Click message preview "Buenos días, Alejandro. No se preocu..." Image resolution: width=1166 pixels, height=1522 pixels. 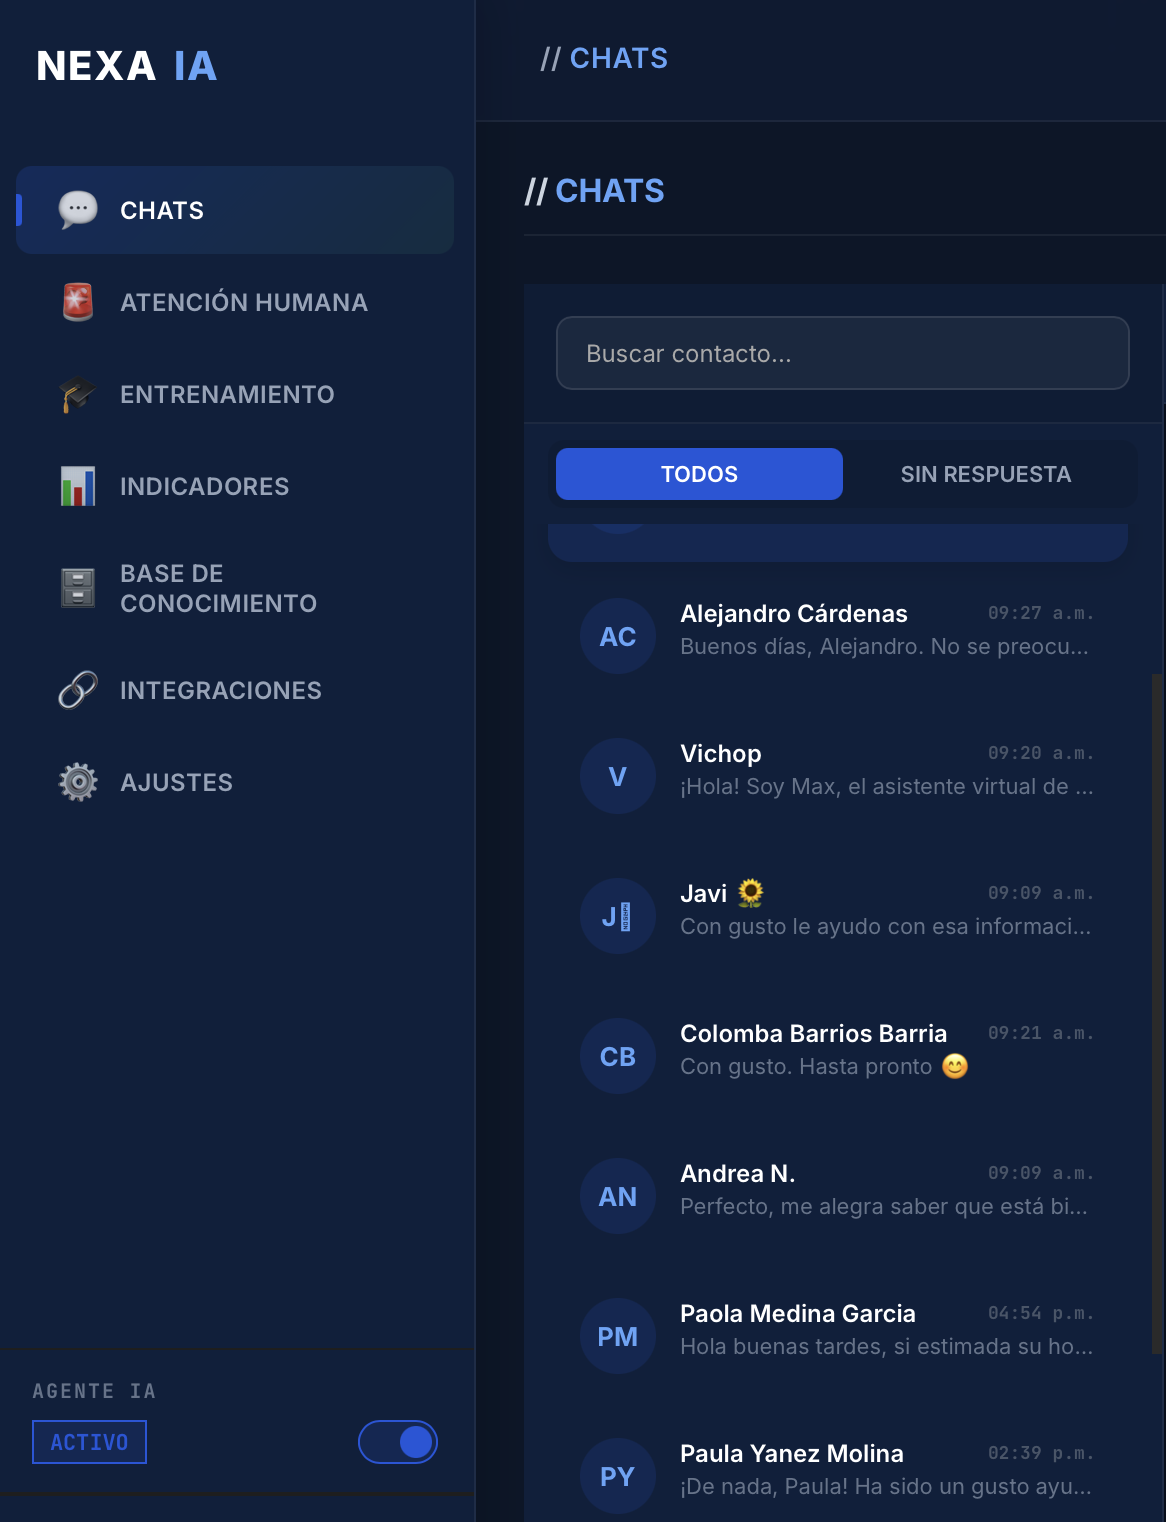[884, 647]
